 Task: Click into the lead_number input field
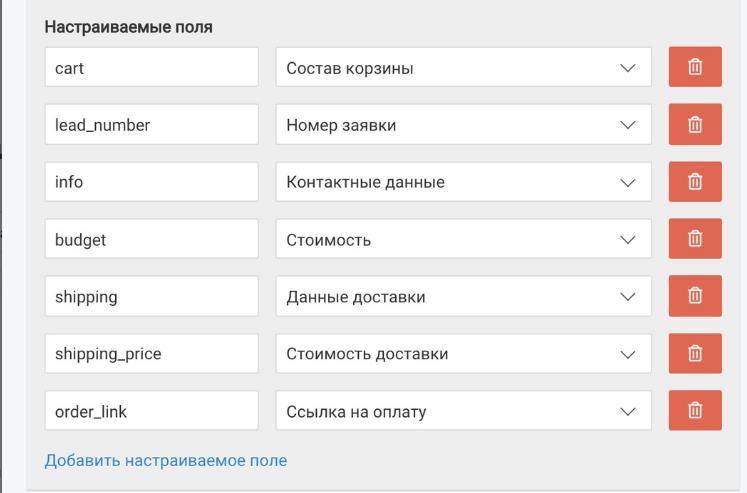(x=151, y=124)
